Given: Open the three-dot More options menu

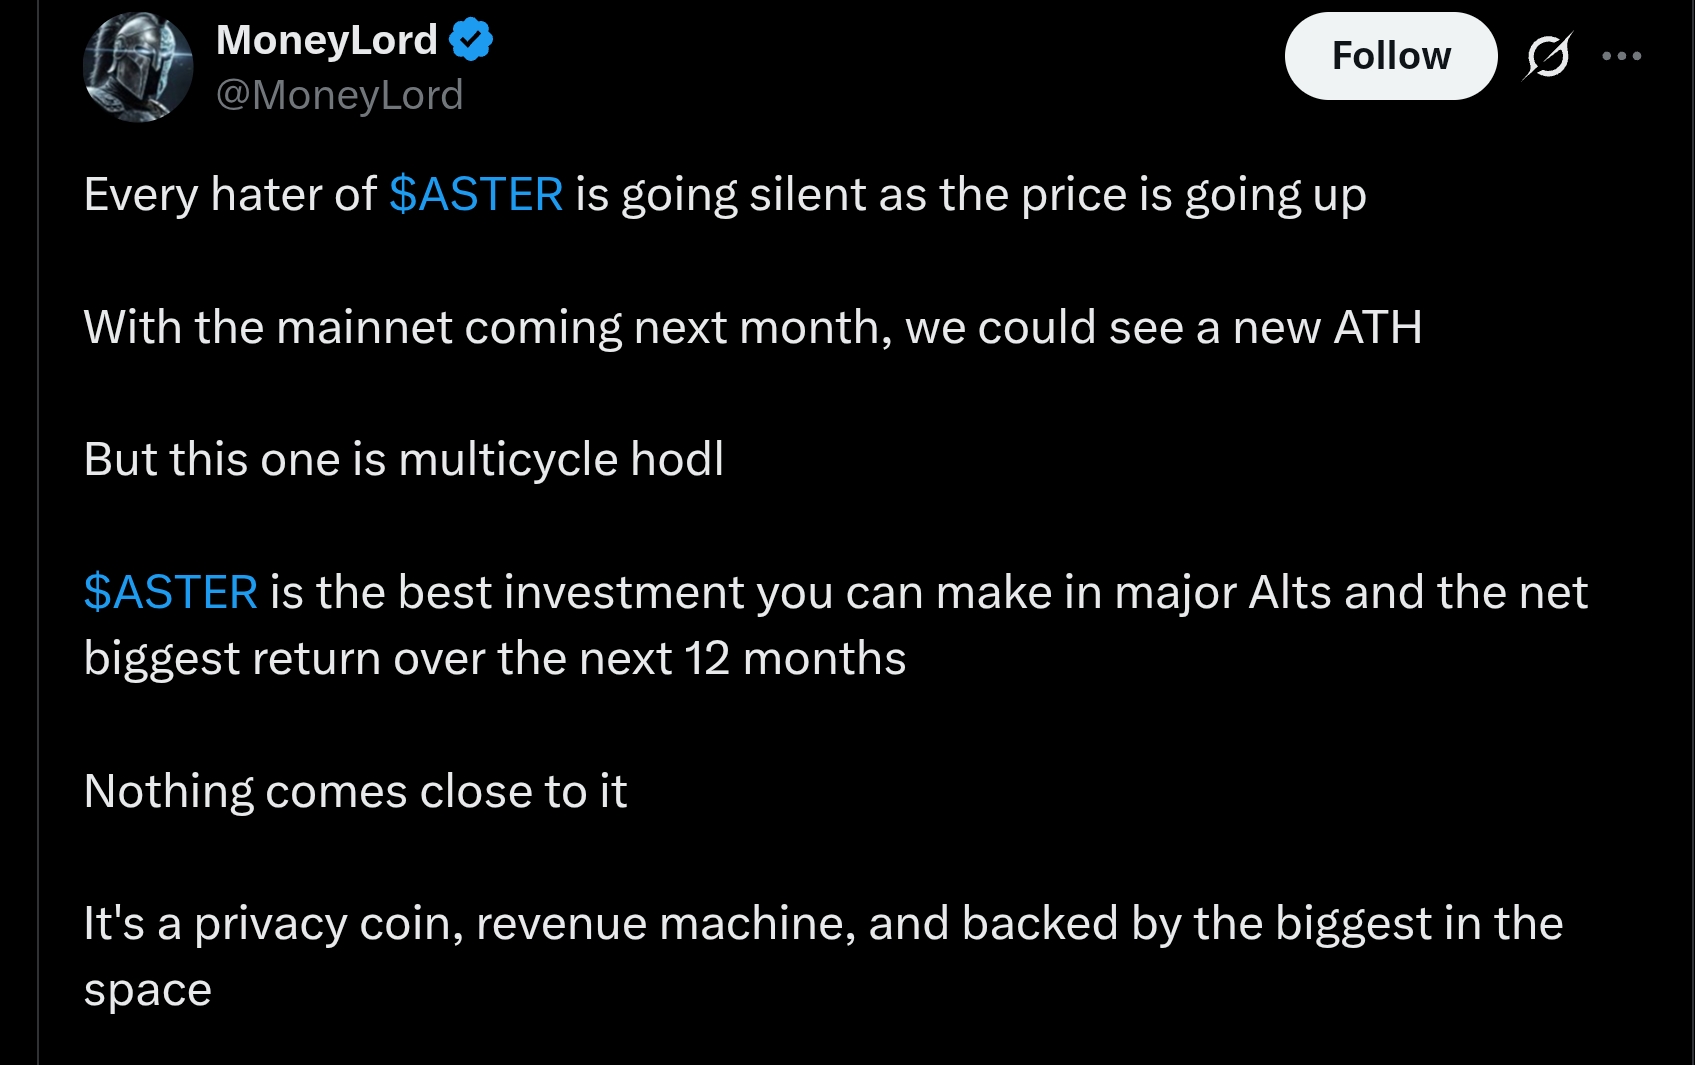Looking at the screenshot, I should [1621, 56].
